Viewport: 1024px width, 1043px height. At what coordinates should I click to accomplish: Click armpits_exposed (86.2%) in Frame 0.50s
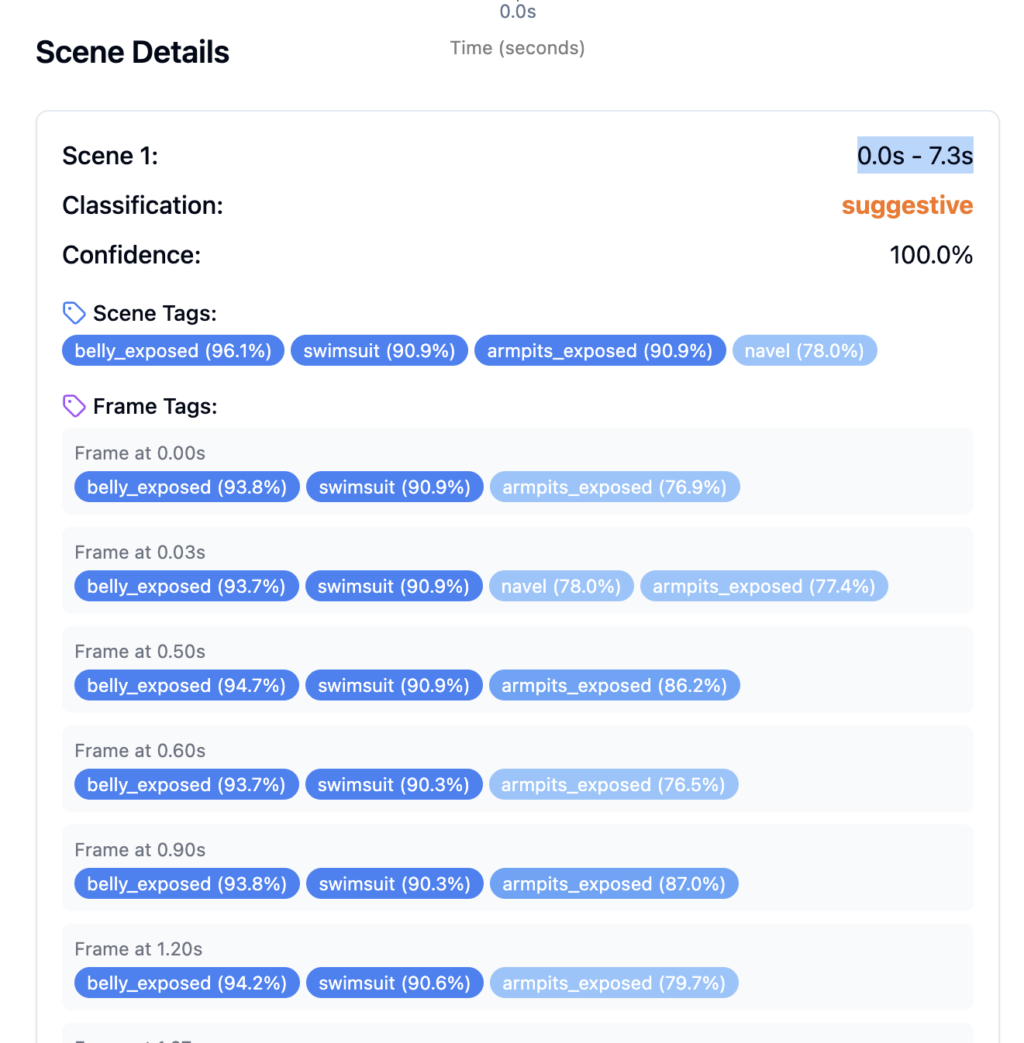click(614, 685)
